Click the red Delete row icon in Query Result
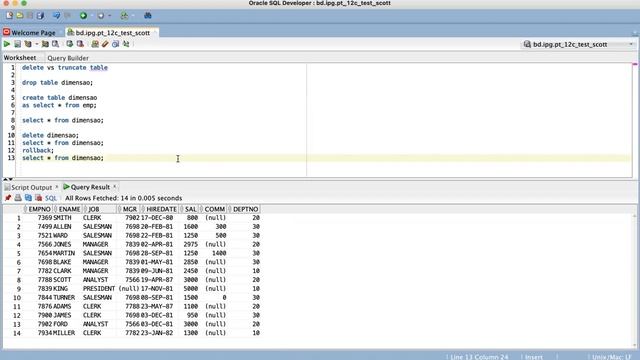640x360 pixels. (x=38, y=198)
